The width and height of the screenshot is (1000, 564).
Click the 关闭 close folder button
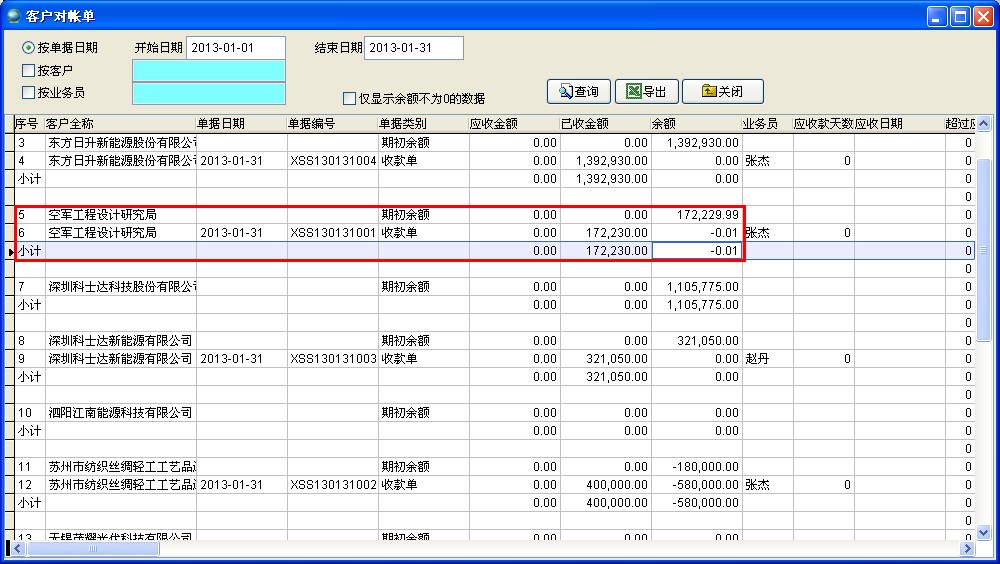coord(722,92)
